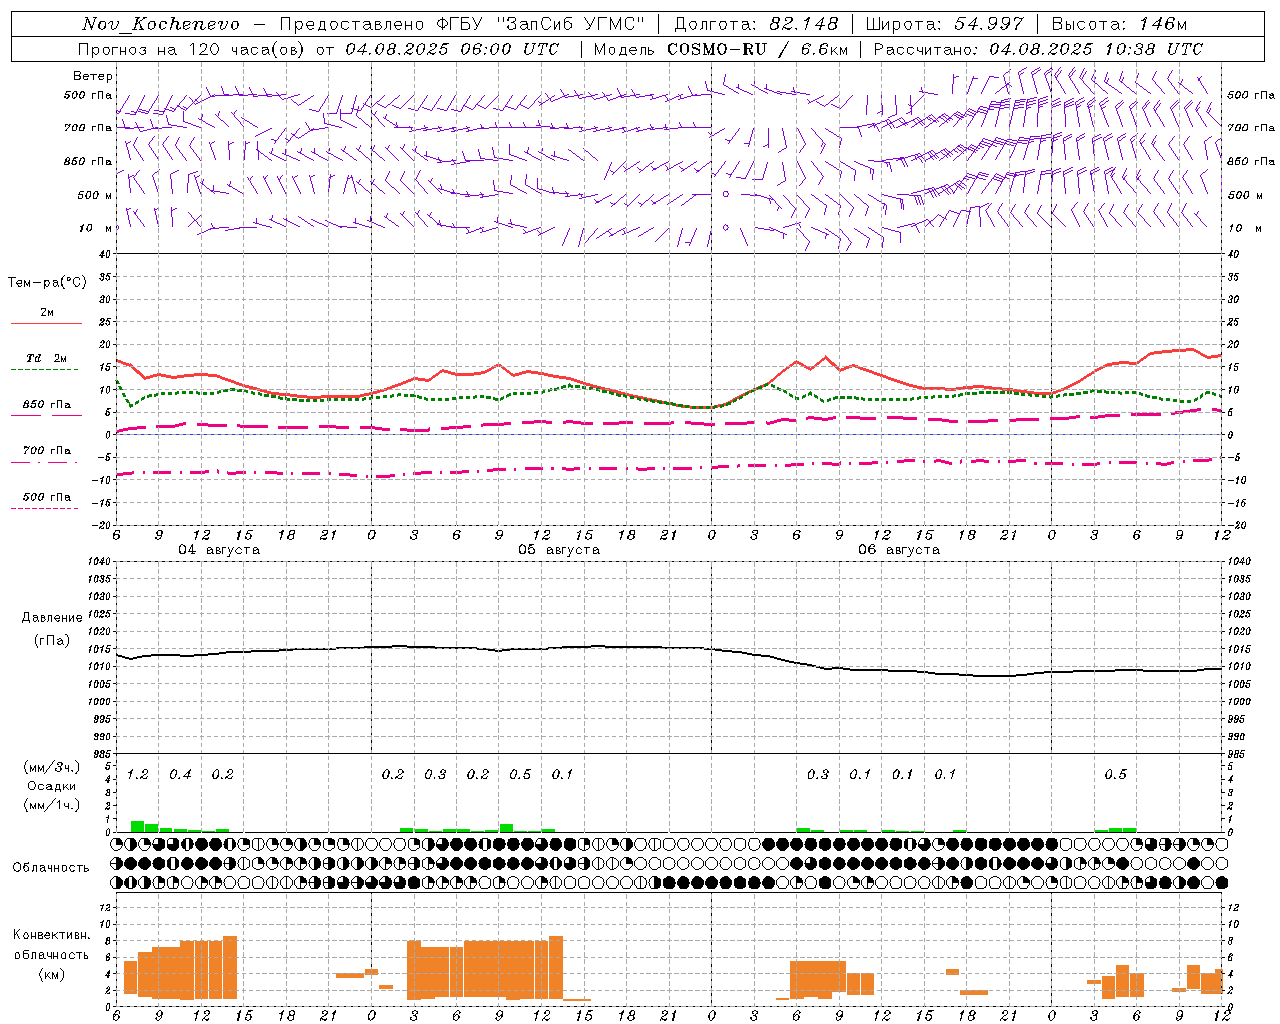Viewport: 1280px width, 1024px height.
Task: Click the latitude value Широта: 54.997
Action: tap(944, 24)
